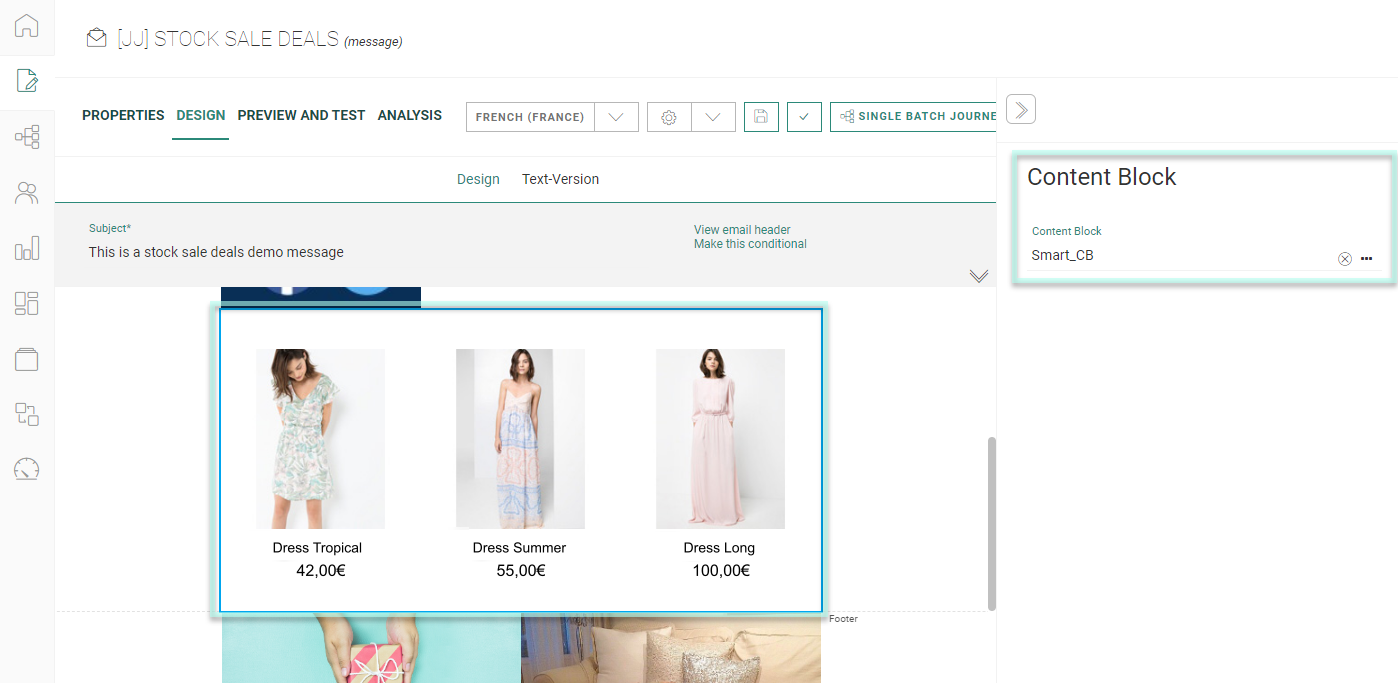Click the validate checkmark button
1398x683 pixels.
(x=804, y=117)
